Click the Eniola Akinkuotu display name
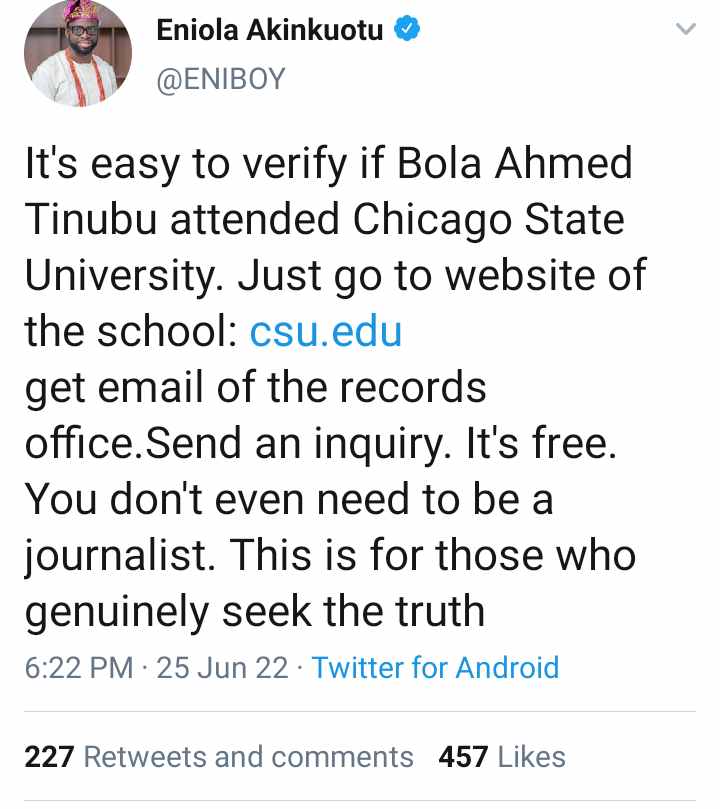The width and height of the screenshot is (720, 809). [x=269, y=31]
